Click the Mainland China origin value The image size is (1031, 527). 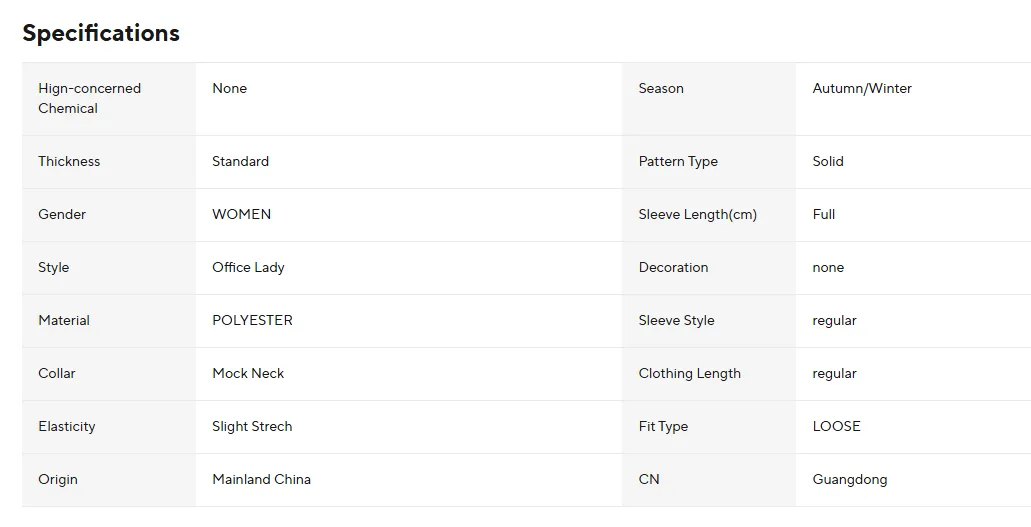point(261,479)
